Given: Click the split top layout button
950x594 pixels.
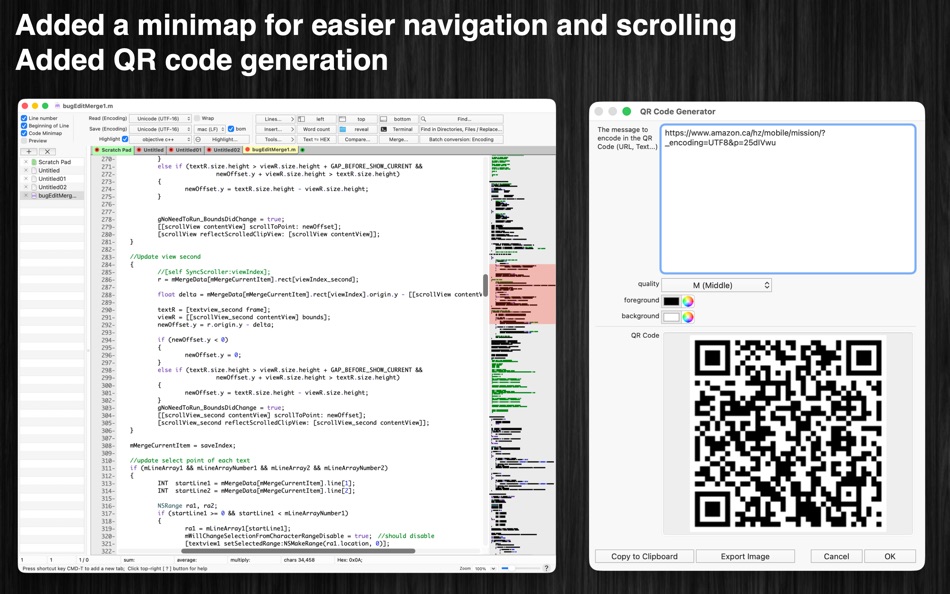Looking at the screenshot, I should click(x=357, y=119).
